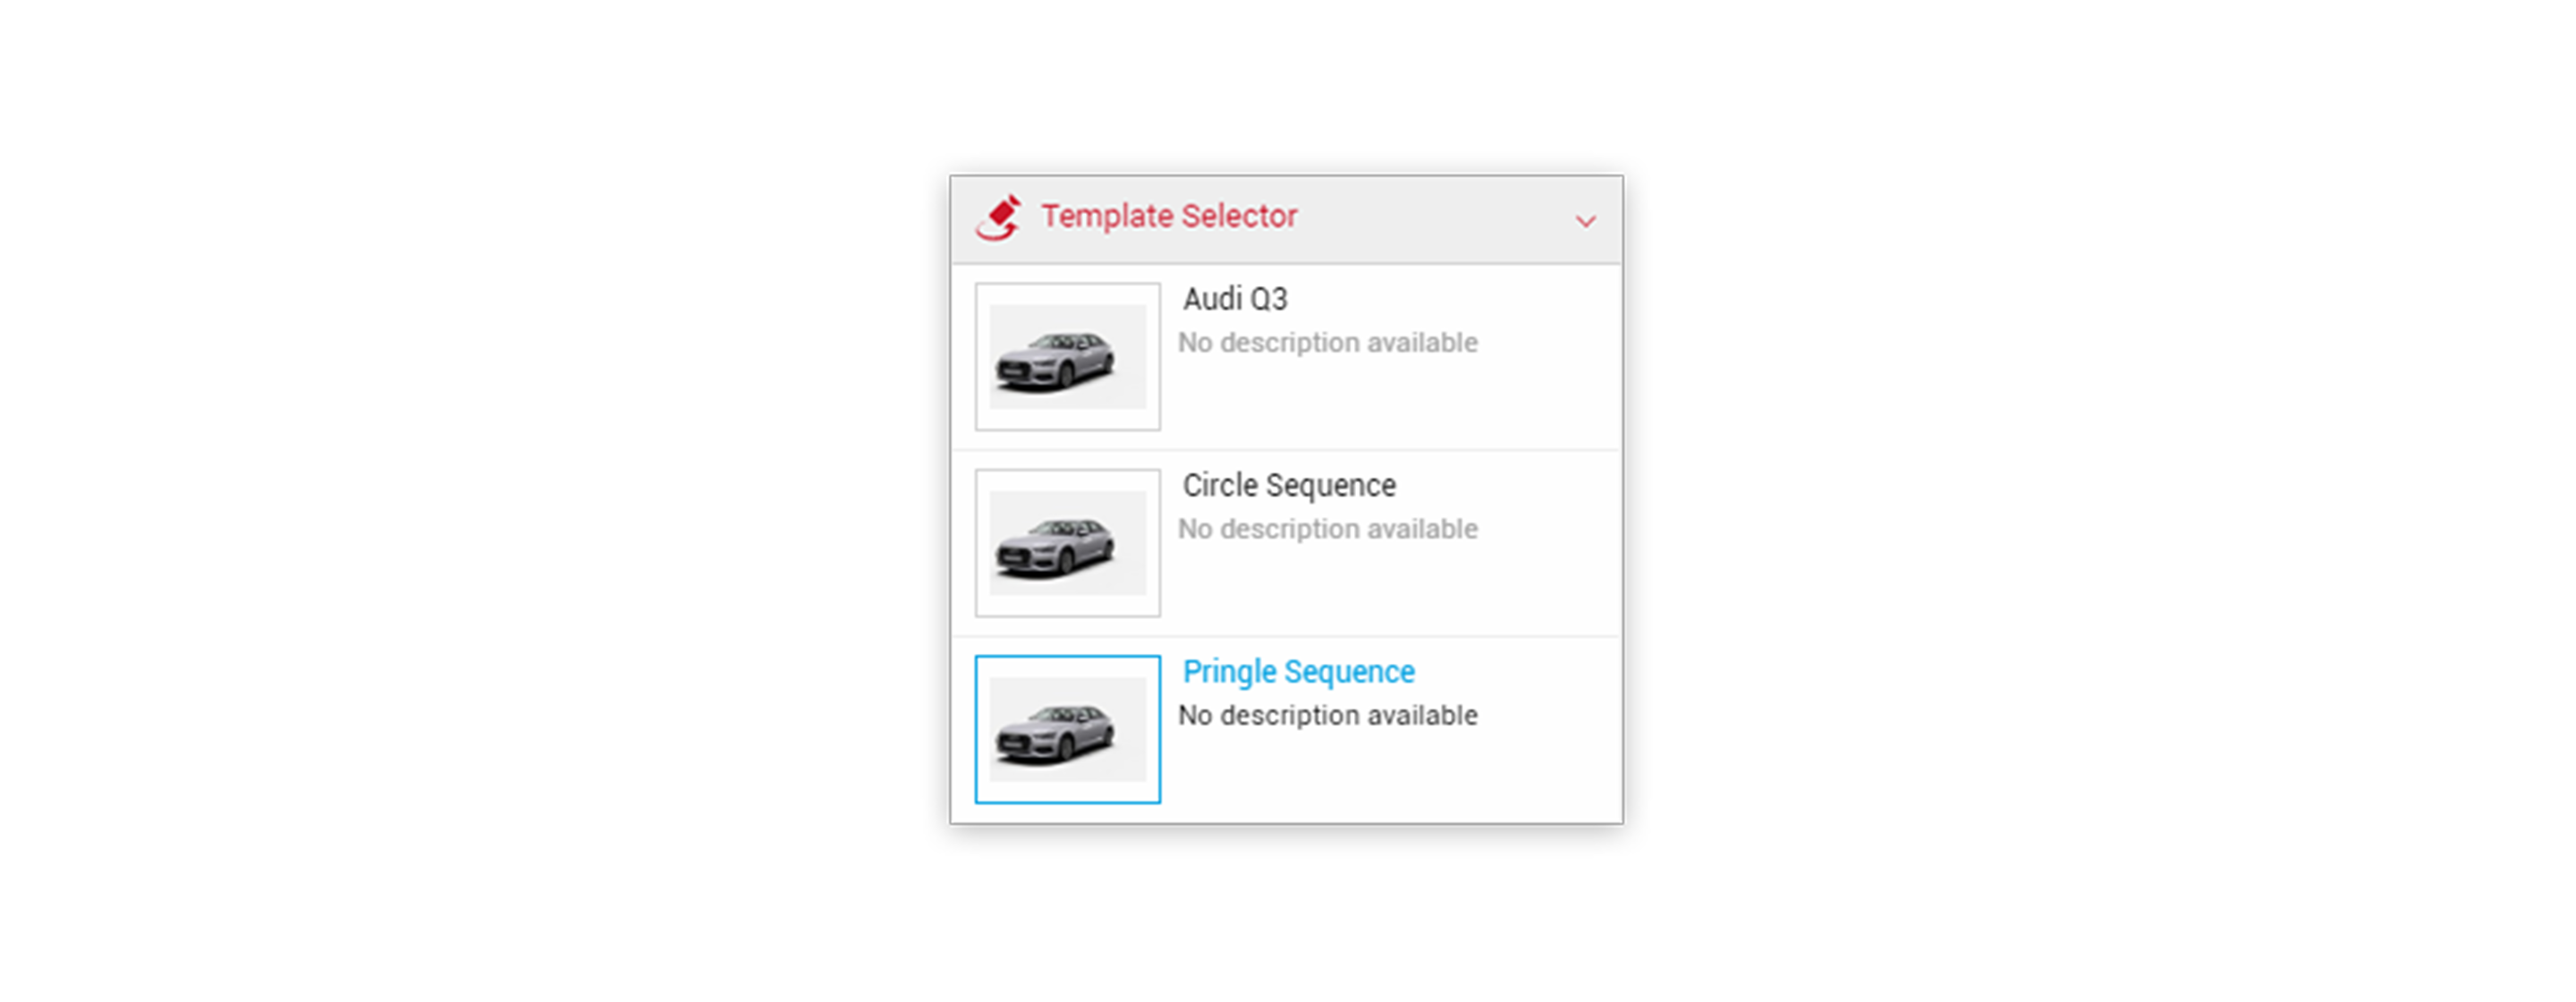The width and height of the screenshot is (2576, 1002).
Task: Click the word Selector in the panel header
Action: pyautogui.click(x=1239, y=216)
